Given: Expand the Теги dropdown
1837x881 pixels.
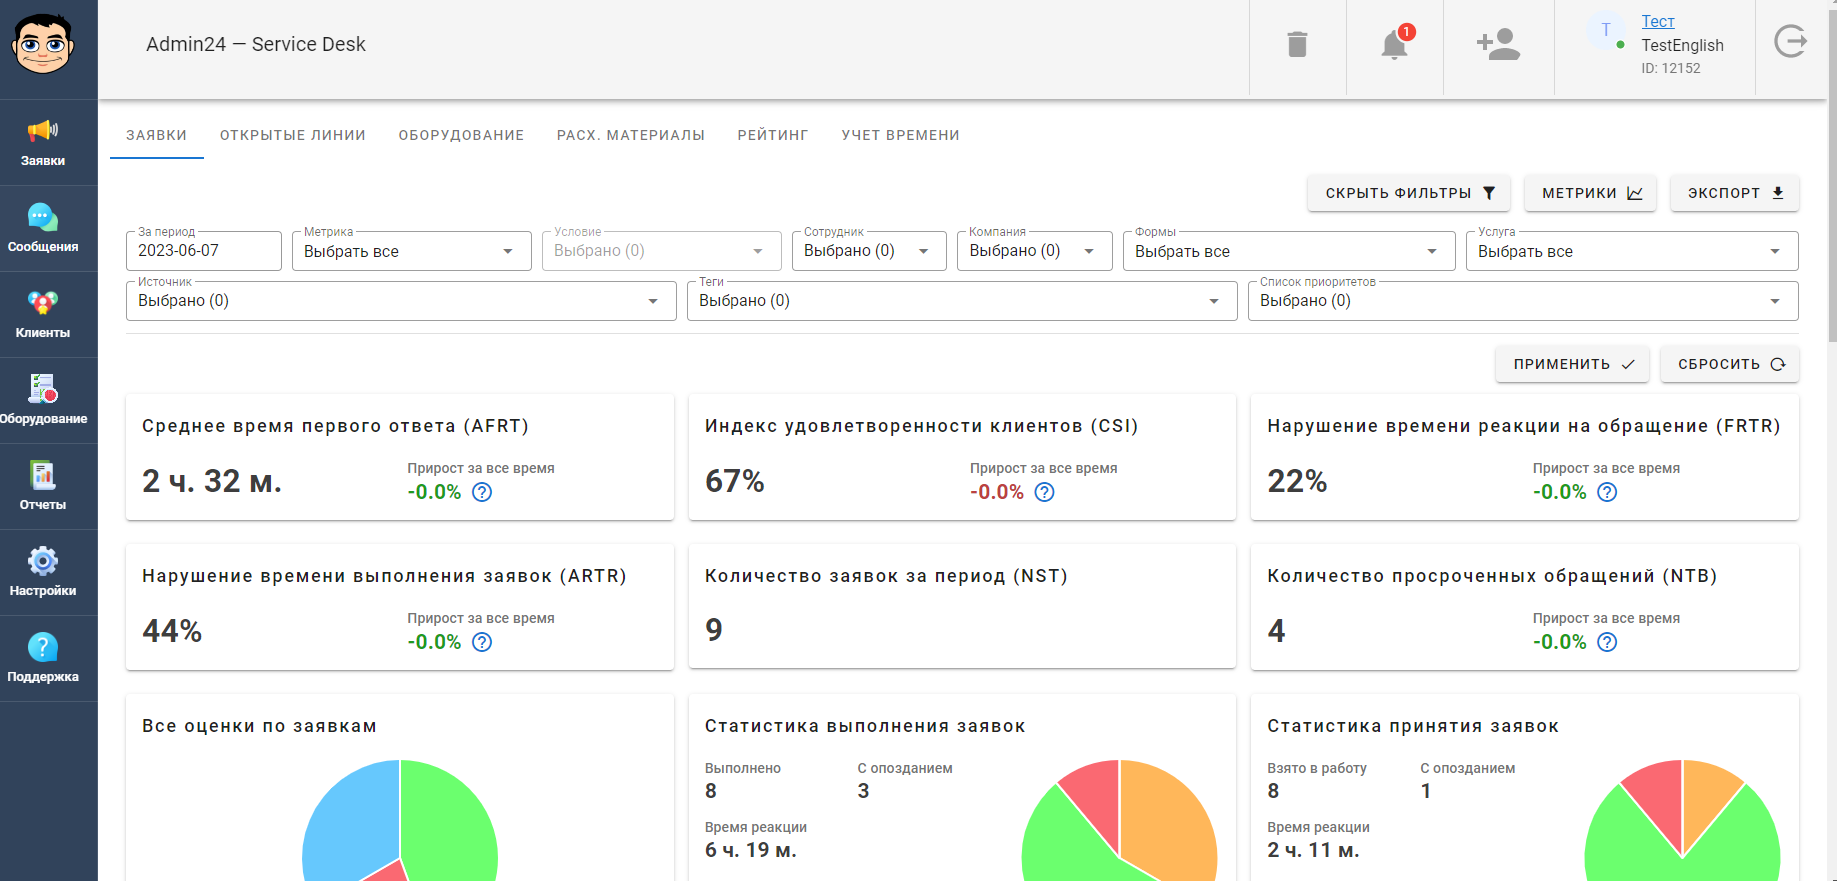Looking at the screenshot, I should tap(962, 301).
